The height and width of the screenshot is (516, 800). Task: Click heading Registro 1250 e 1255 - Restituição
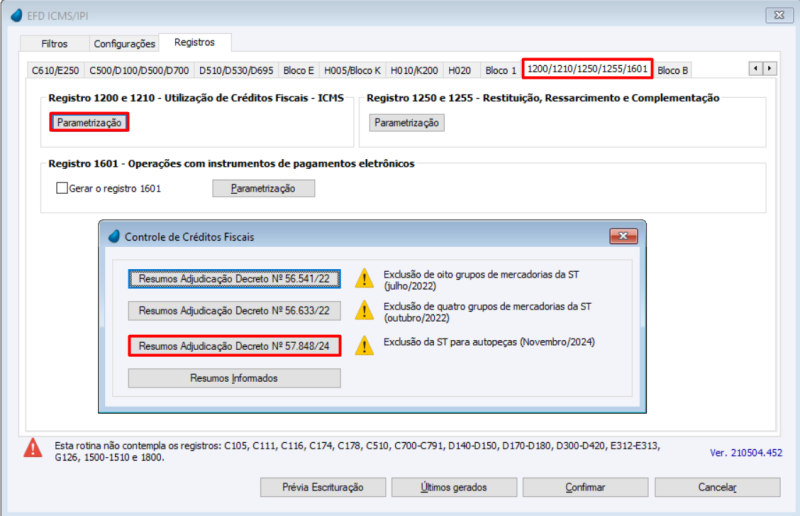(x=543, y=98)
